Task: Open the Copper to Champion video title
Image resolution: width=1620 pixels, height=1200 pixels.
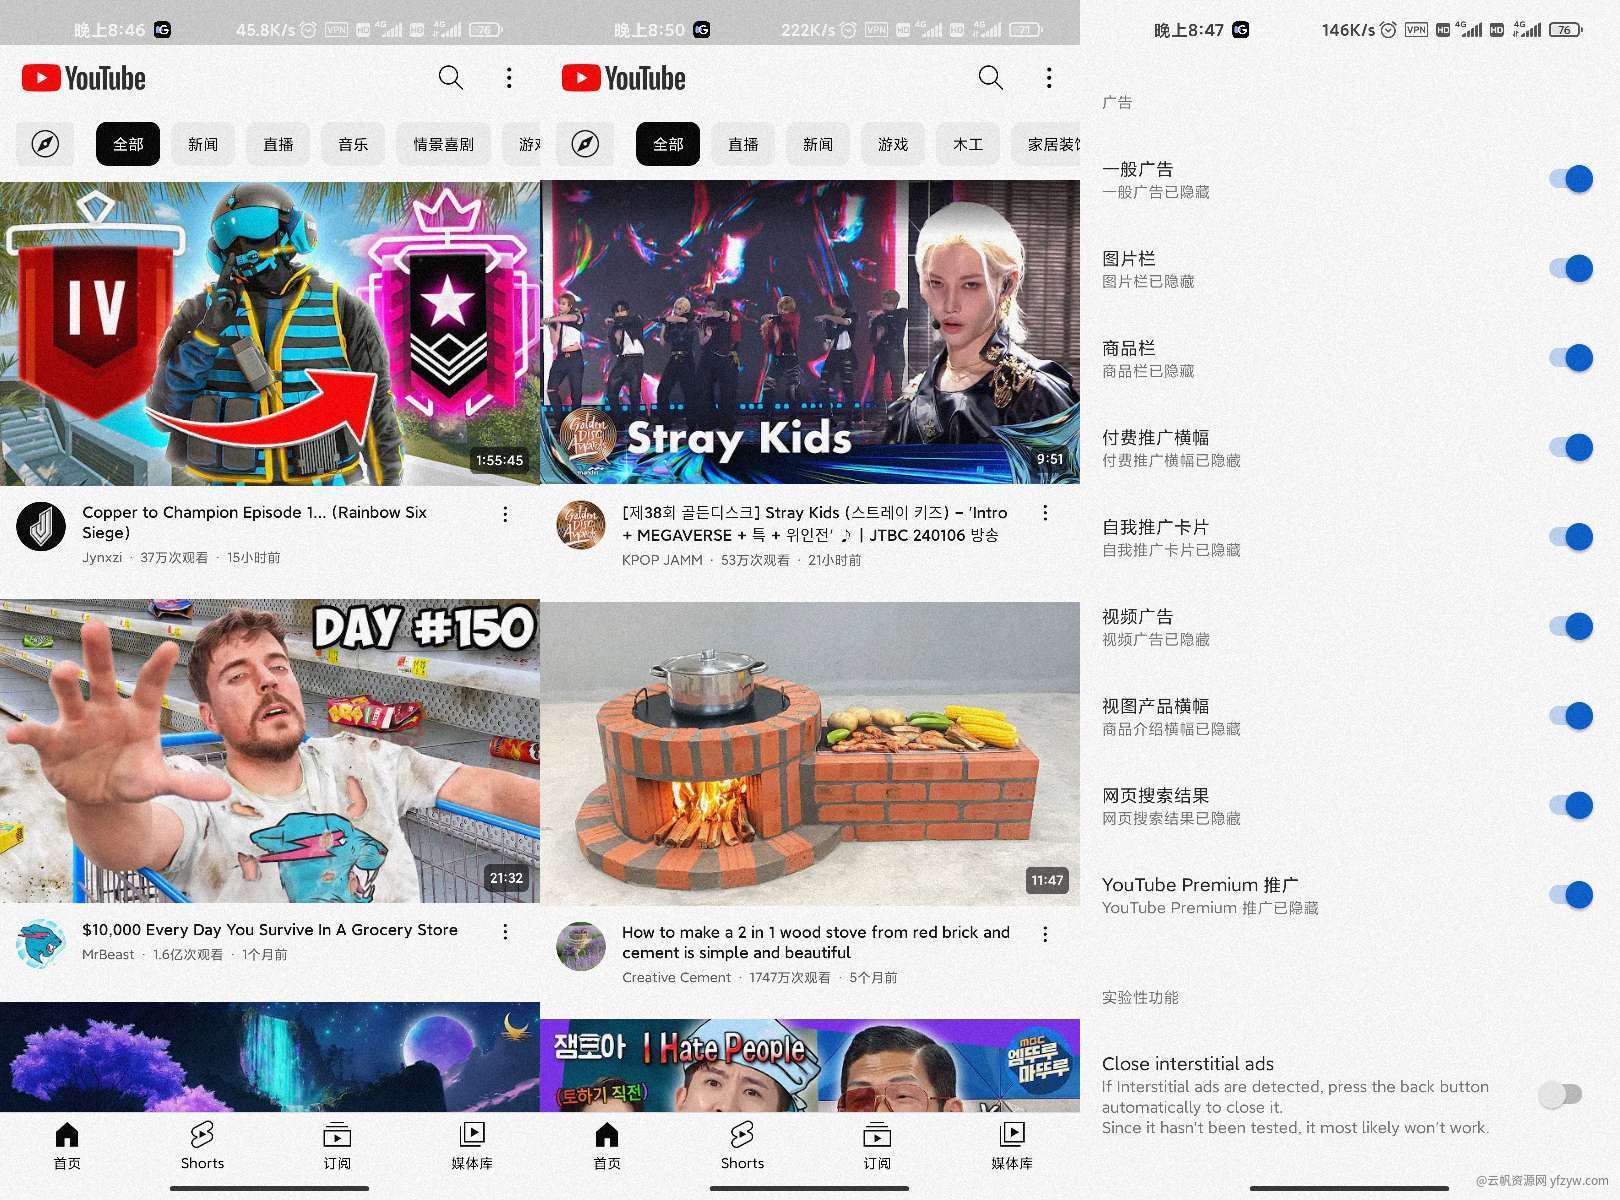Action: coord(255,522)
